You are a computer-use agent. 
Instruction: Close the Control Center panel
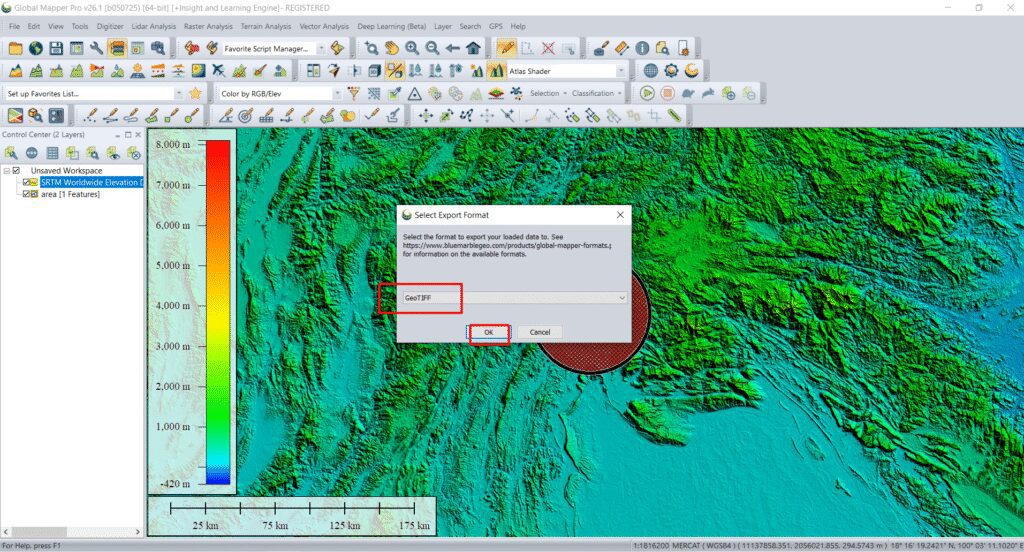pyautogui.click(x=138, y=135)
